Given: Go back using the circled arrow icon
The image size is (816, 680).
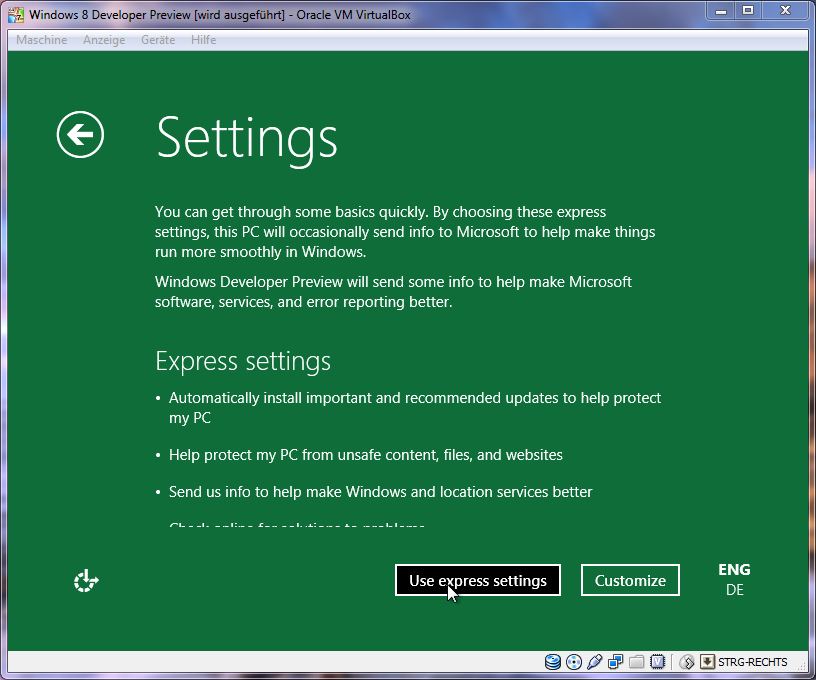Looking at the screenshot, I should pos(80,134).
